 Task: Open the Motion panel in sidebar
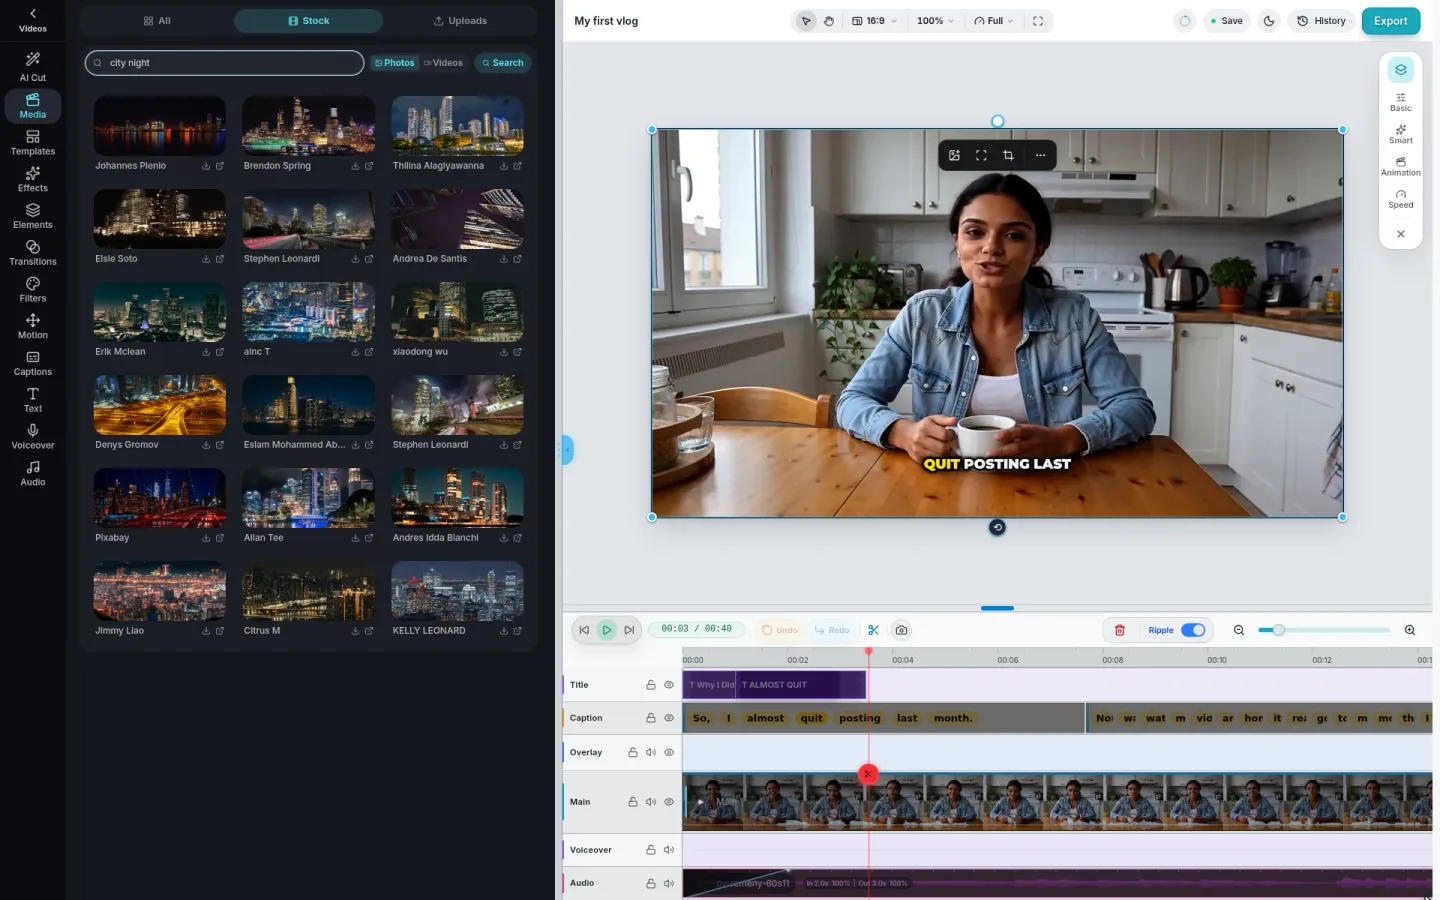(x=33, y=327)
